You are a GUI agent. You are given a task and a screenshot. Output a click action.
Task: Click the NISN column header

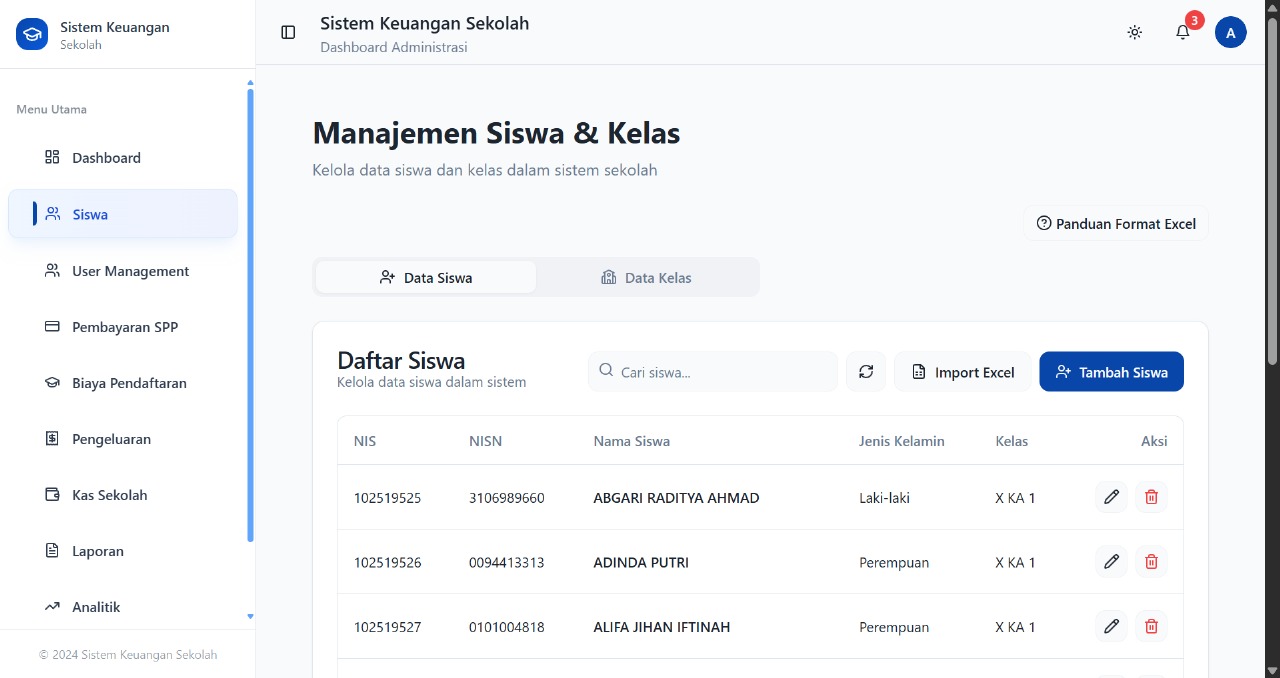pos(485,441)
